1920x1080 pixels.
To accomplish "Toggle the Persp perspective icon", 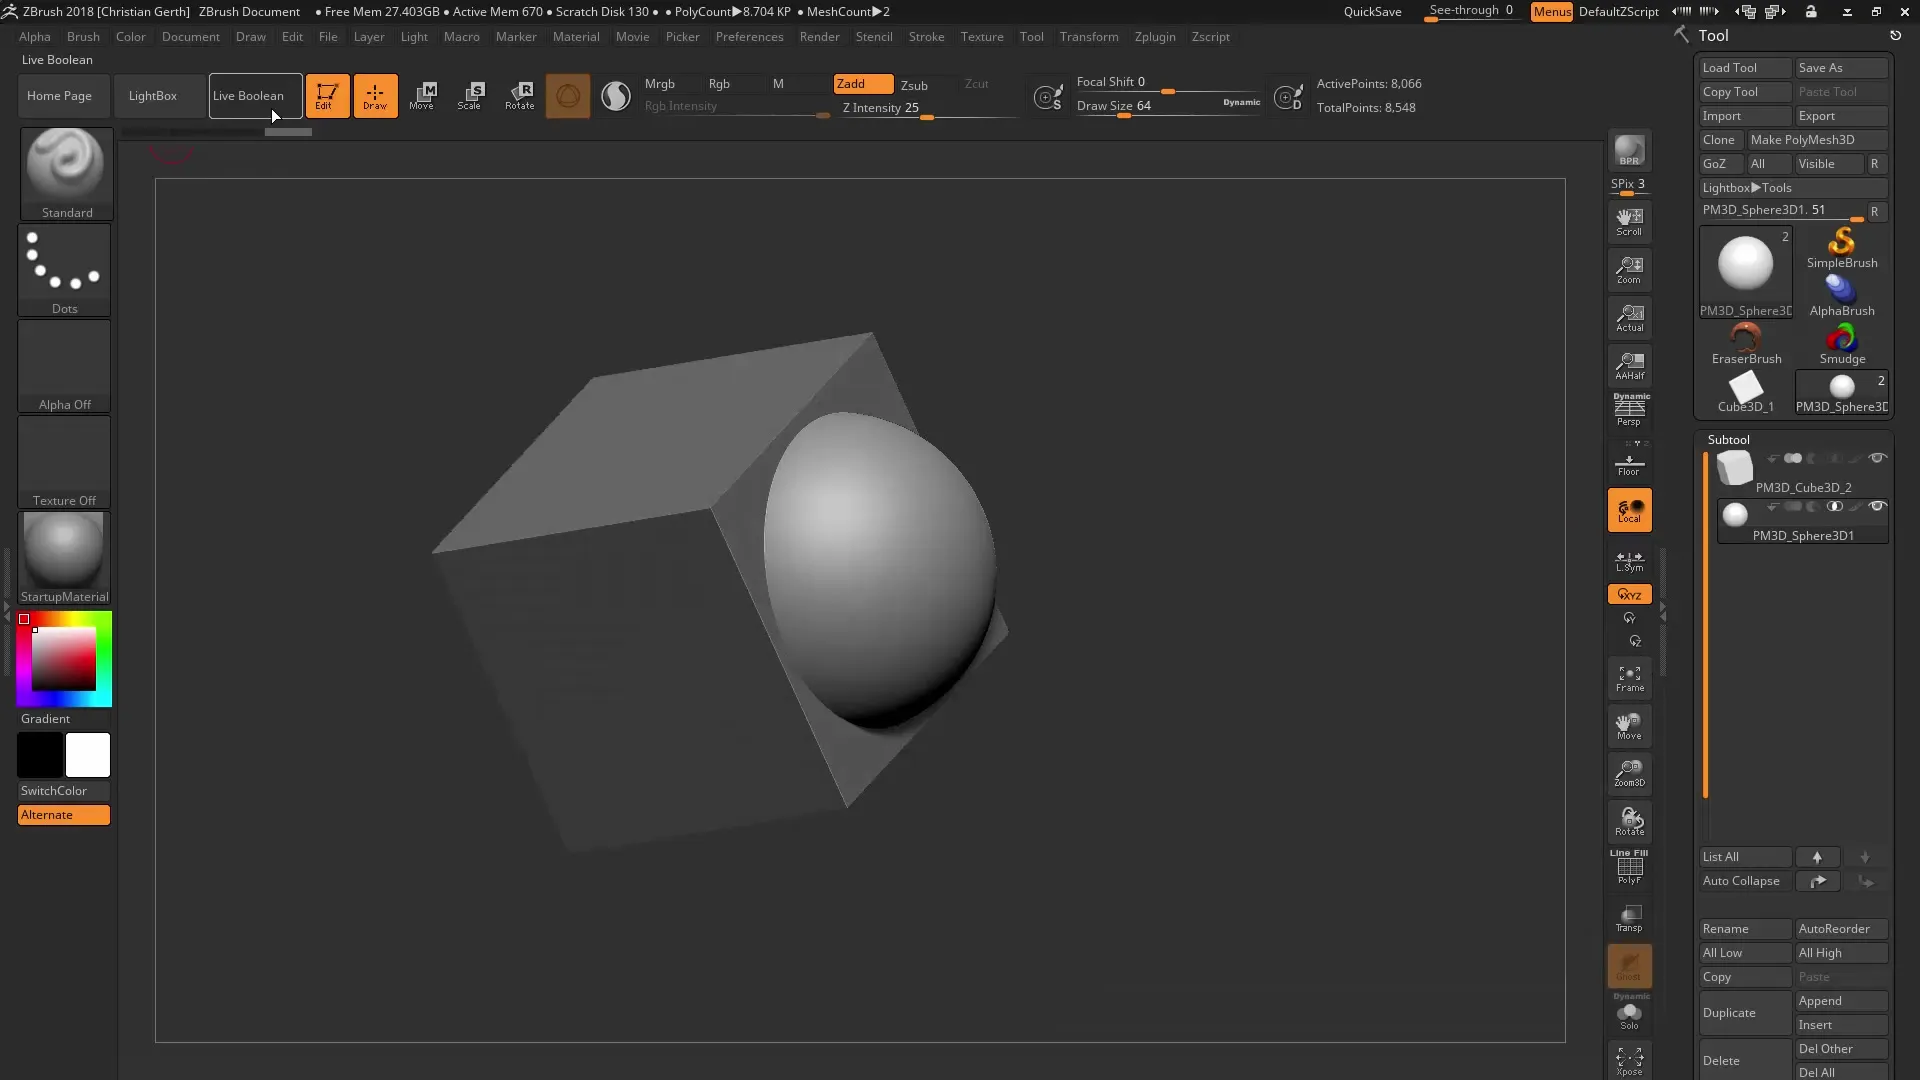I will [1629, 411].
